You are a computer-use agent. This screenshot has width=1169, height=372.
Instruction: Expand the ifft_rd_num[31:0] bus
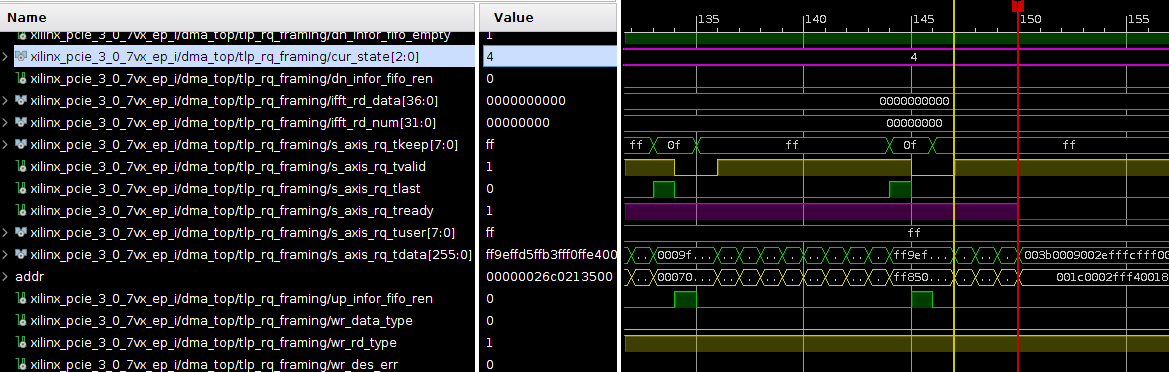[6, 122]
